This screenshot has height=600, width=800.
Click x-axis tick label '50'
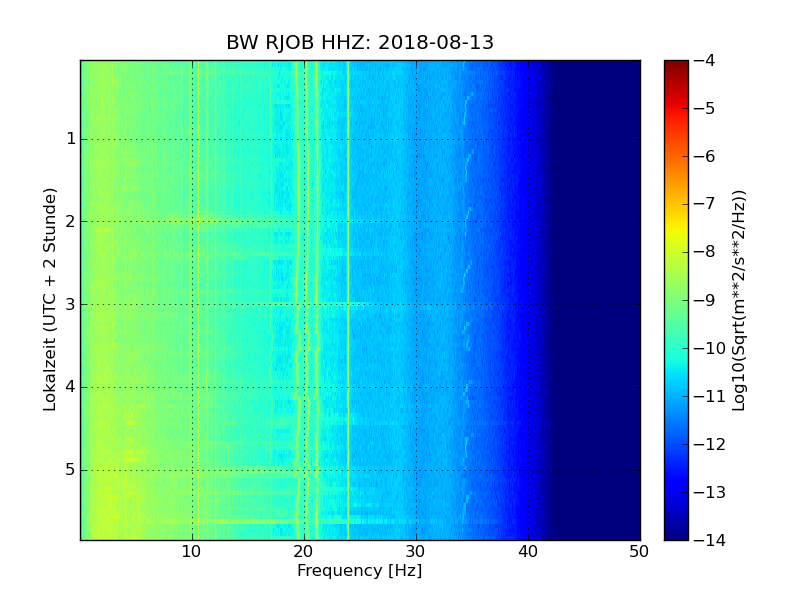pos(639,552)
